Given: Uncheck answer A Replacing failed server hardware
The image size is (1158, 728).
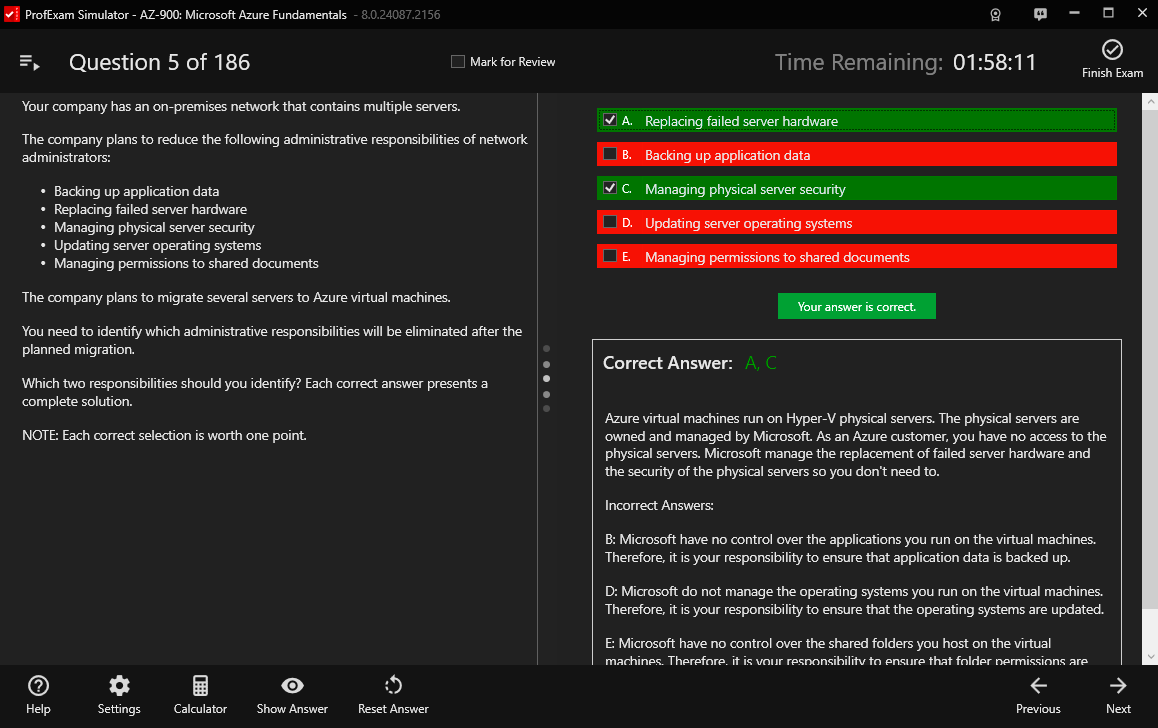Looking at the screenshot, I should [x=610, y=120].
